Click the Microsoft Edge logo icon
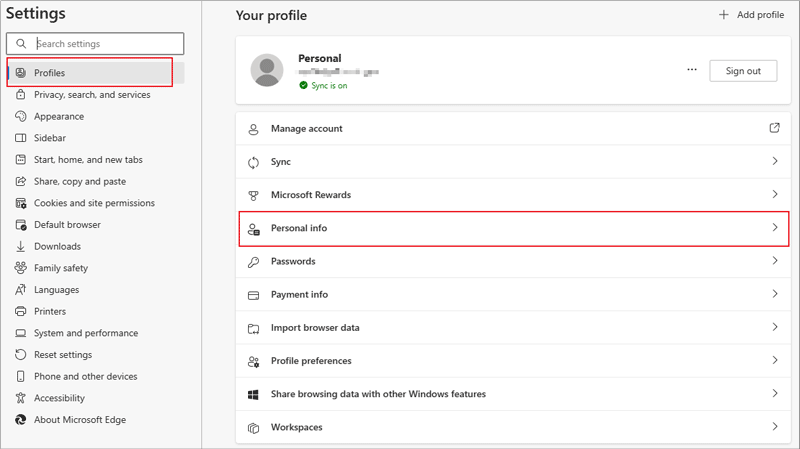This screenshot has width=800, height=449. click(x=20, y=420)
